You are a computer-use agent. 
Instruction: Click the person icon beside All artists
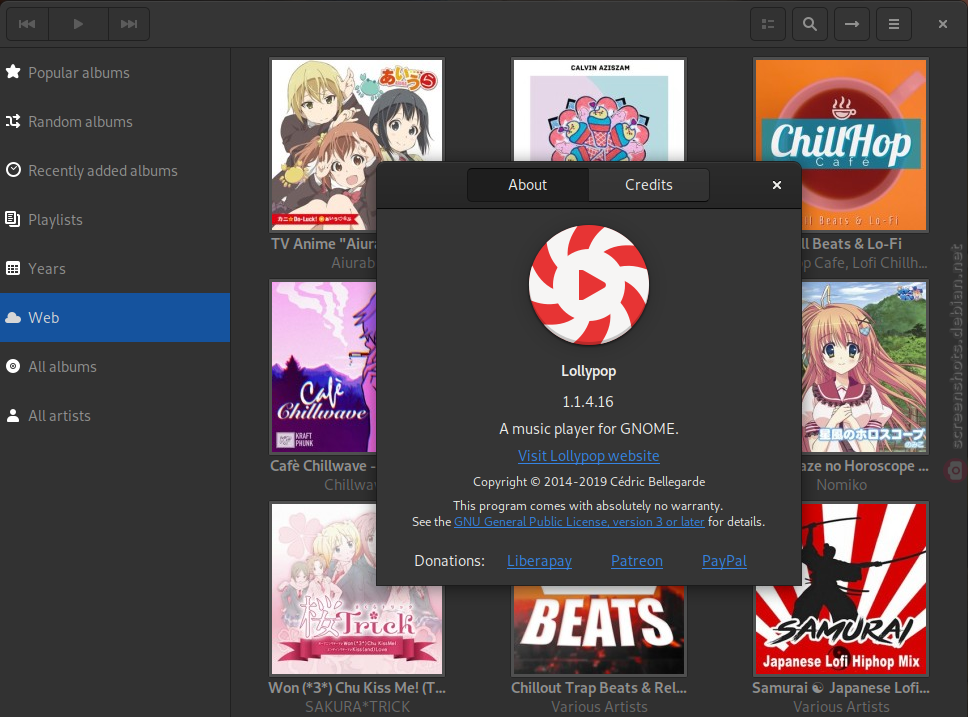(x=13, y=416)
